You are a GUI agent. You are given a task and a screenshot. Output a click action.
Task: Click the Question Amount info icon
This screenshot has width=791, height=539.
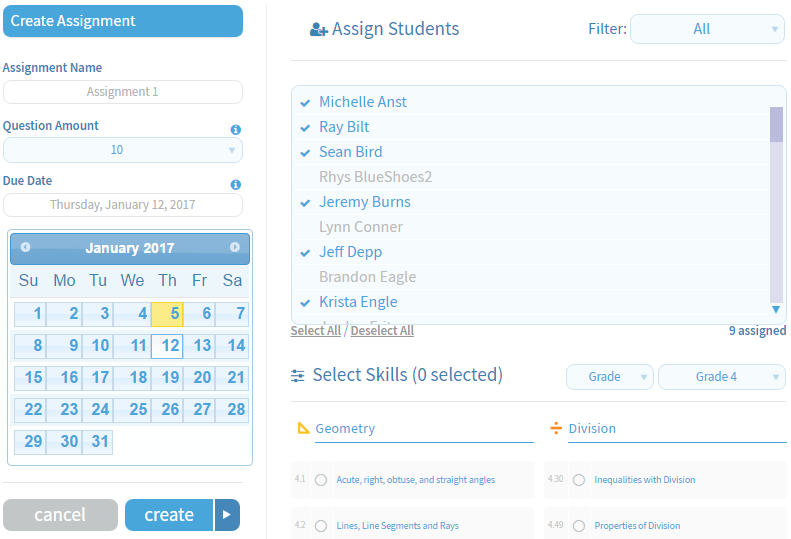click(x=236, y=130)
